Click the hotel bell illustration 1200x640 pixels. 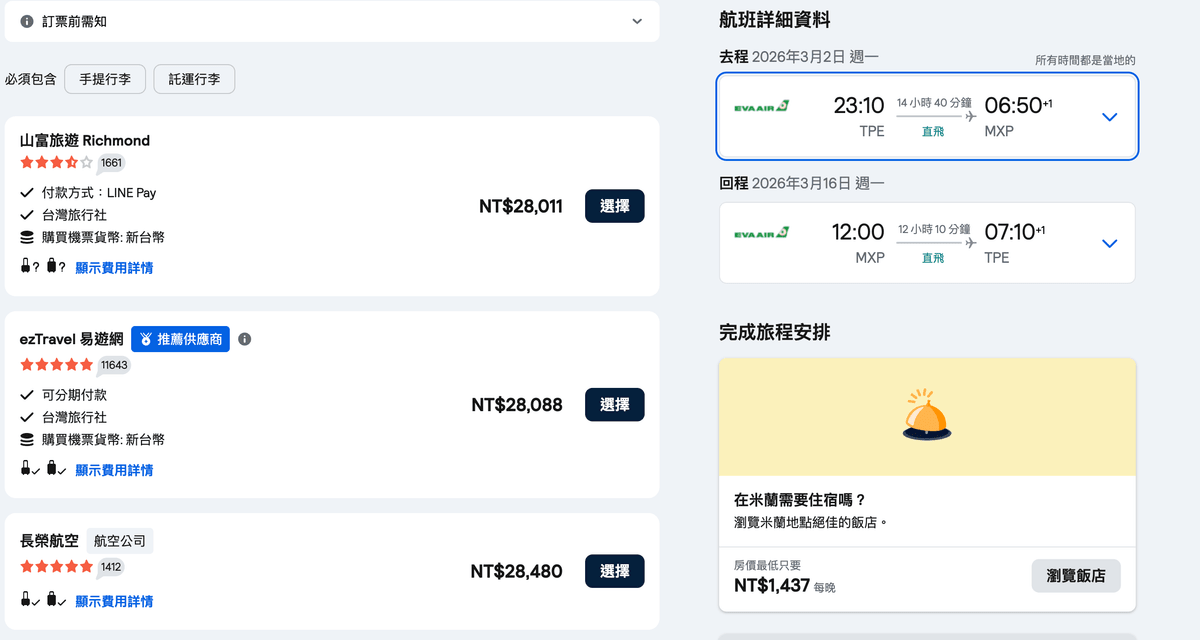(927, 416)
